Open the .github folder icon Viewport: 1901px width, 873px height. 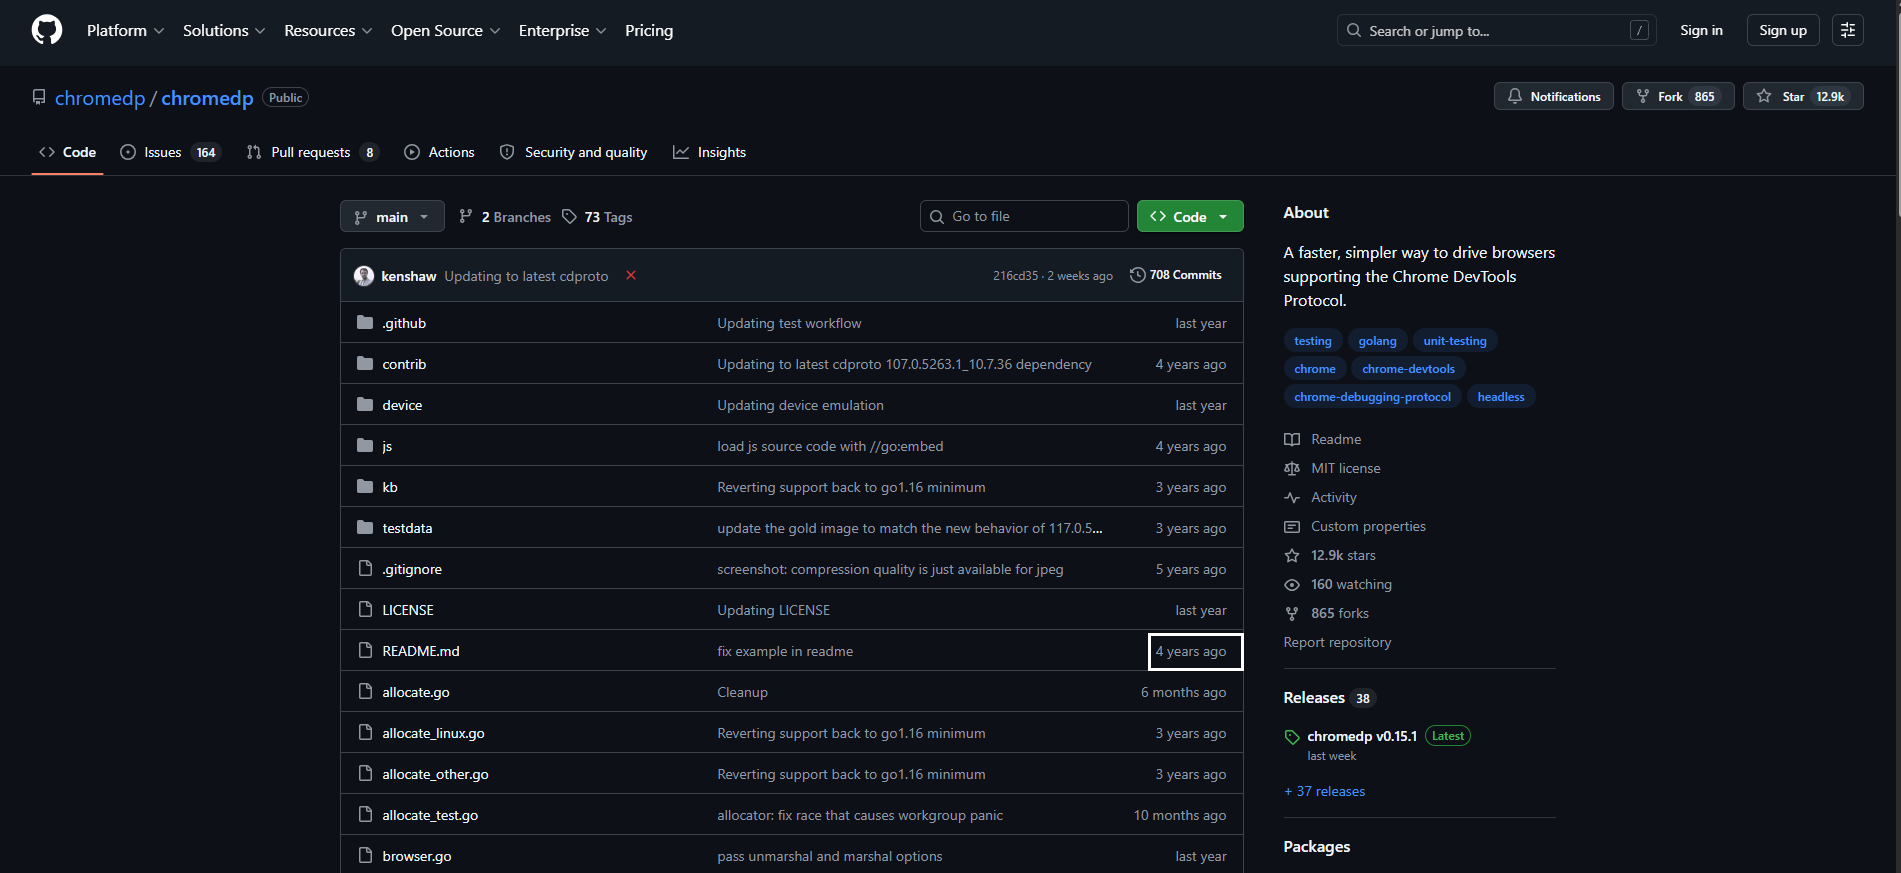(x=365, y=322)
